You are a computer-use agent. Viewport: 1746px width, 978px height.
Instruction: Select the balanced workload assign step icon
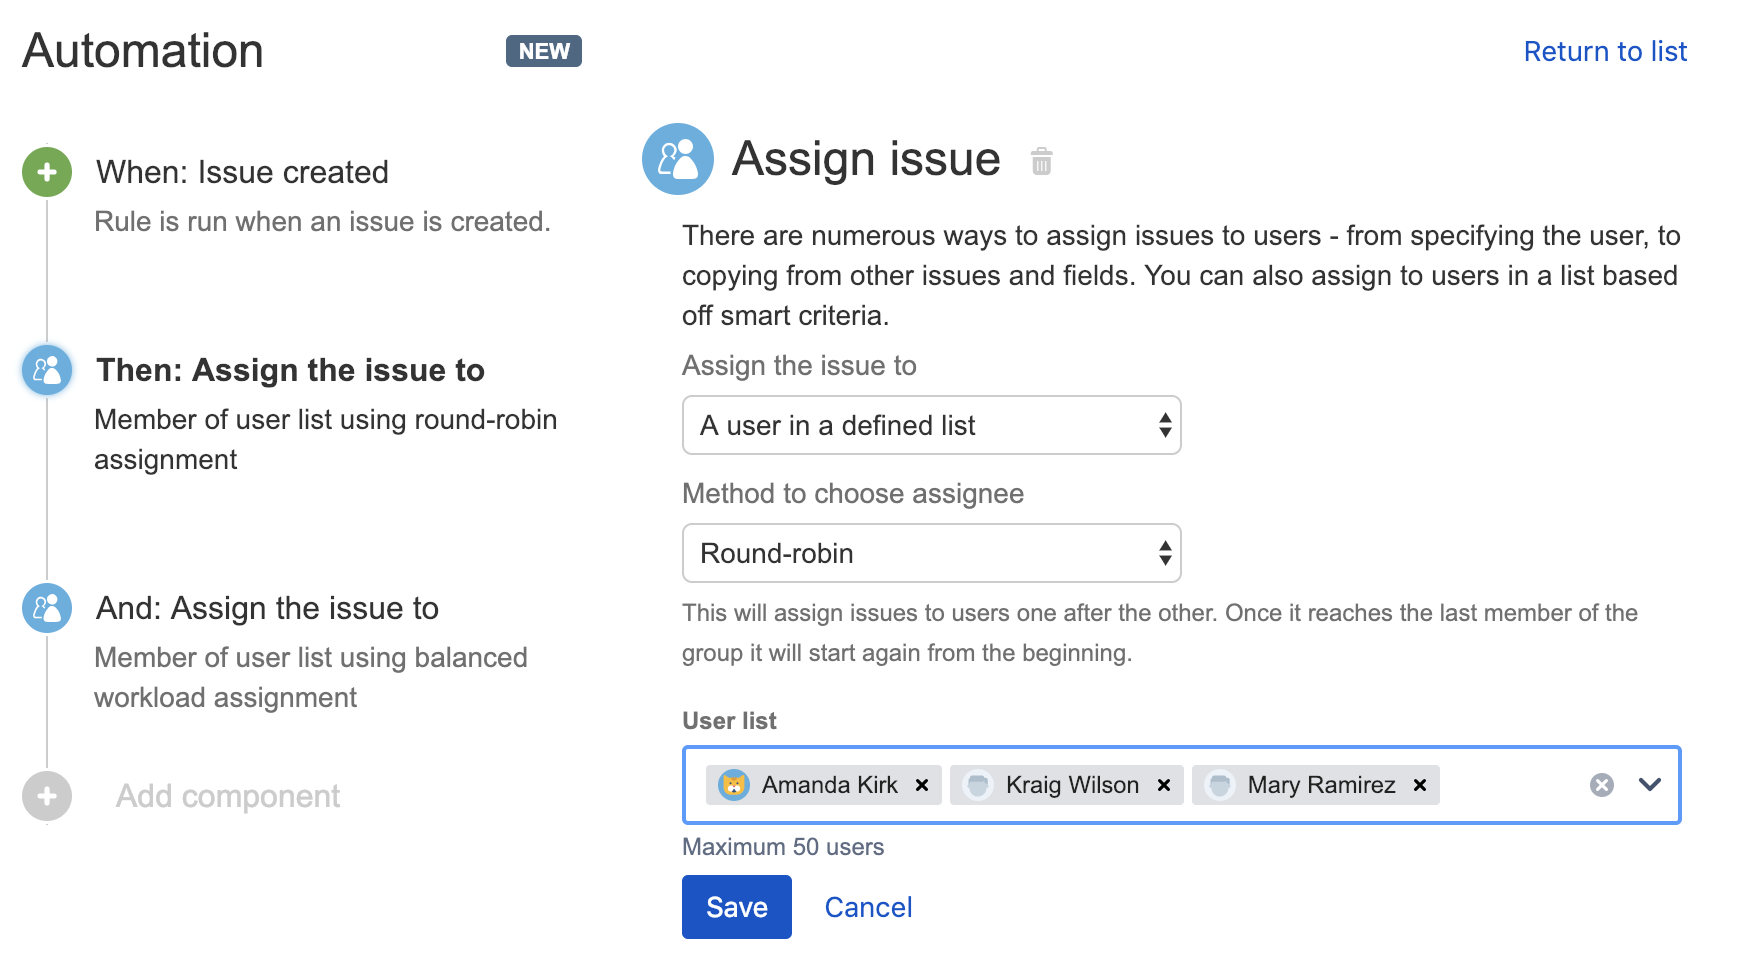47,608
